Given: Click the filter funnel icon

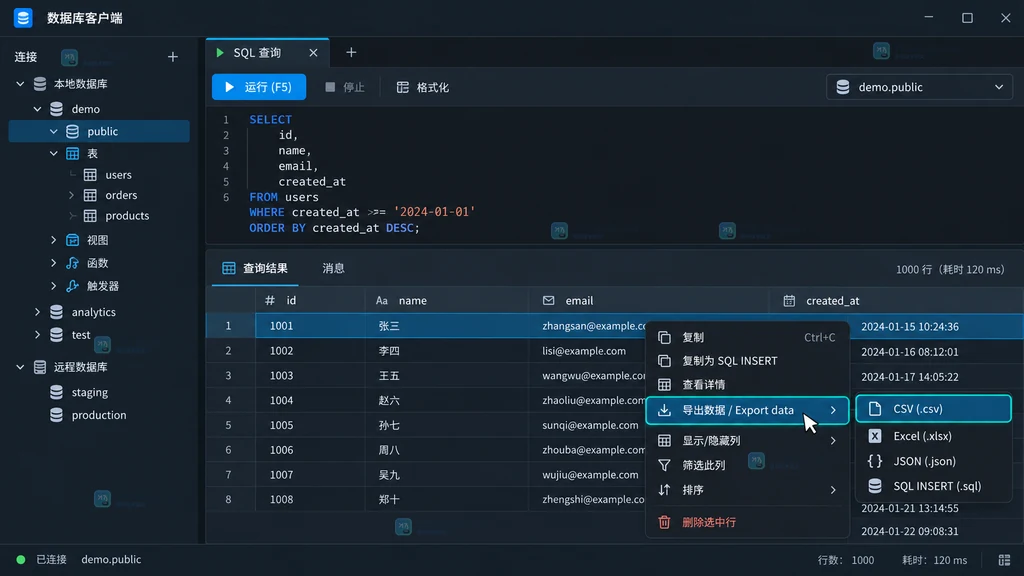Looking at the screenshot, I should click(664, 465).
